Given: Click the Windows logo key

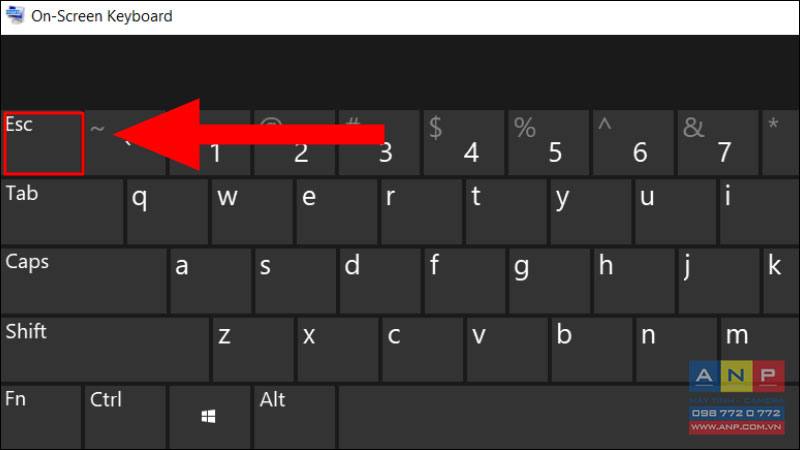Looking at the screenshot, I should tap(209, 417).
